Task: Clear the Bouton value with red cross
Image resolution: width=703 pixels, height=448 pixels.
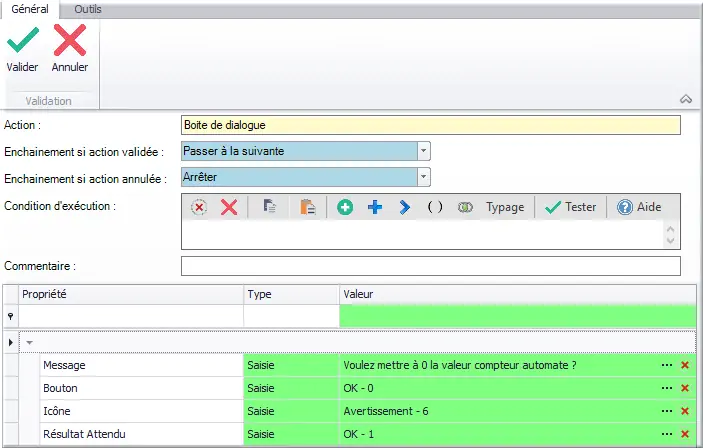Action: tap(685, 388)
